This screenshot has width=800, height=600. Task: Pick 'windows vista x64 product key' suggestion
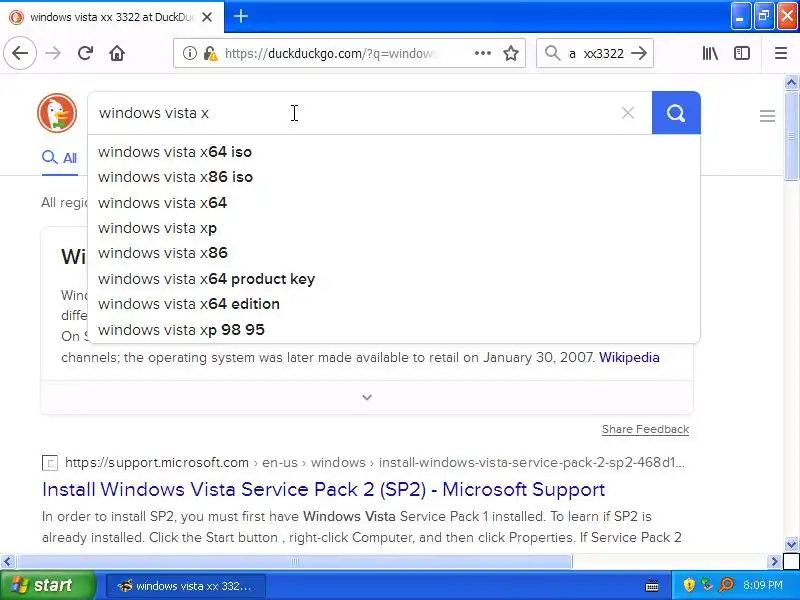coord(394,279)
